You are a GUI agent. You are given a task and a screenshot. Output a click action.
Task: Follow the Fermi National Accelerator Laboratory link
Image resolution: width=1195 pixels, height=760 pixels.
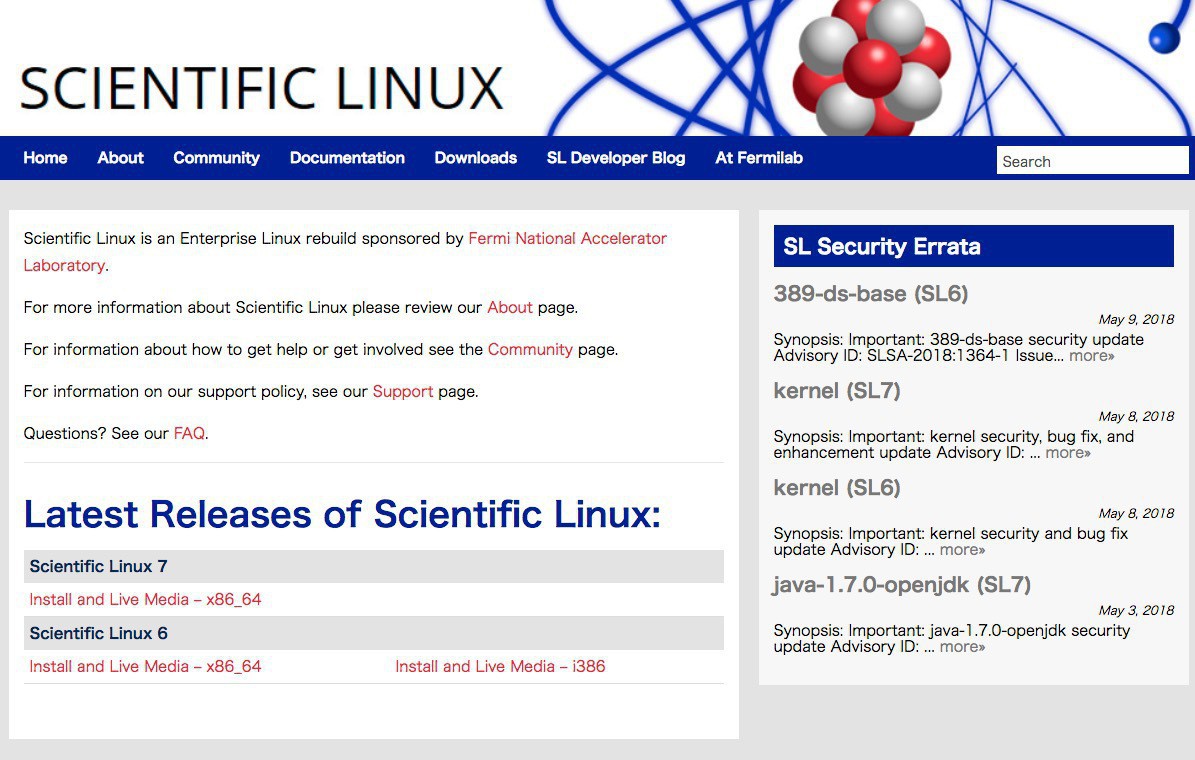(345, 252)
